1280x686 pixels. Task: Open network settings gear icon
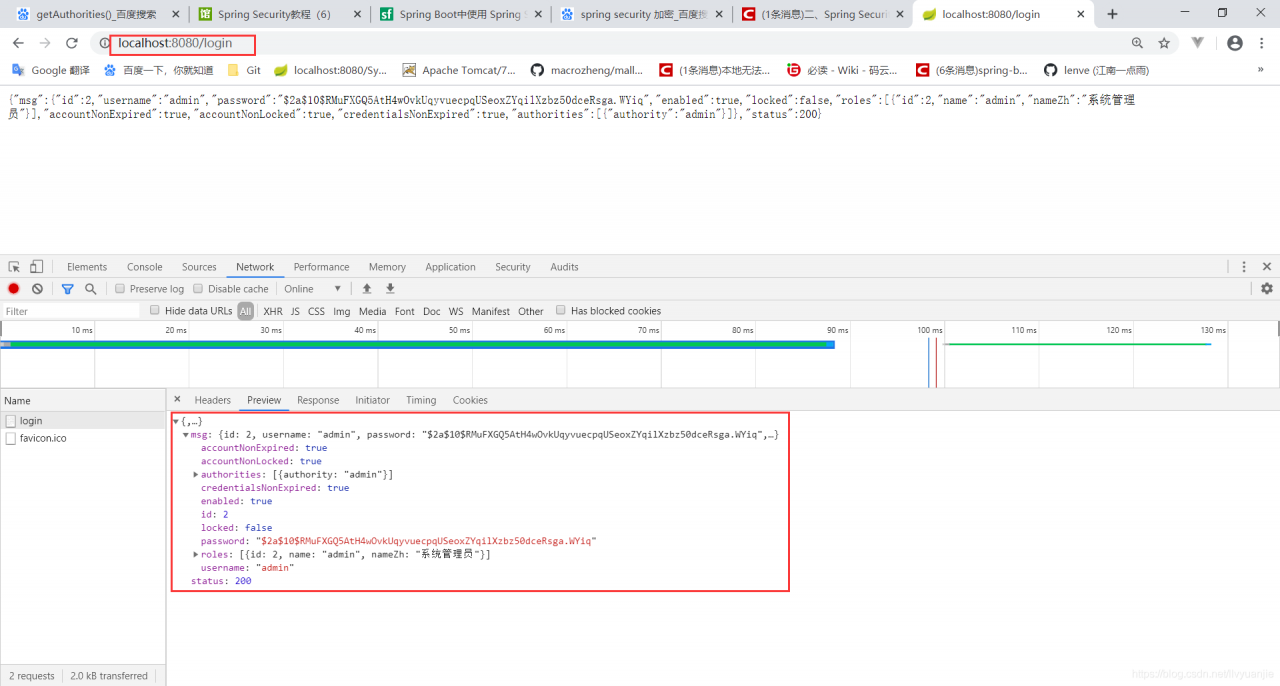pyautogui.click(x=1267, y=289)
